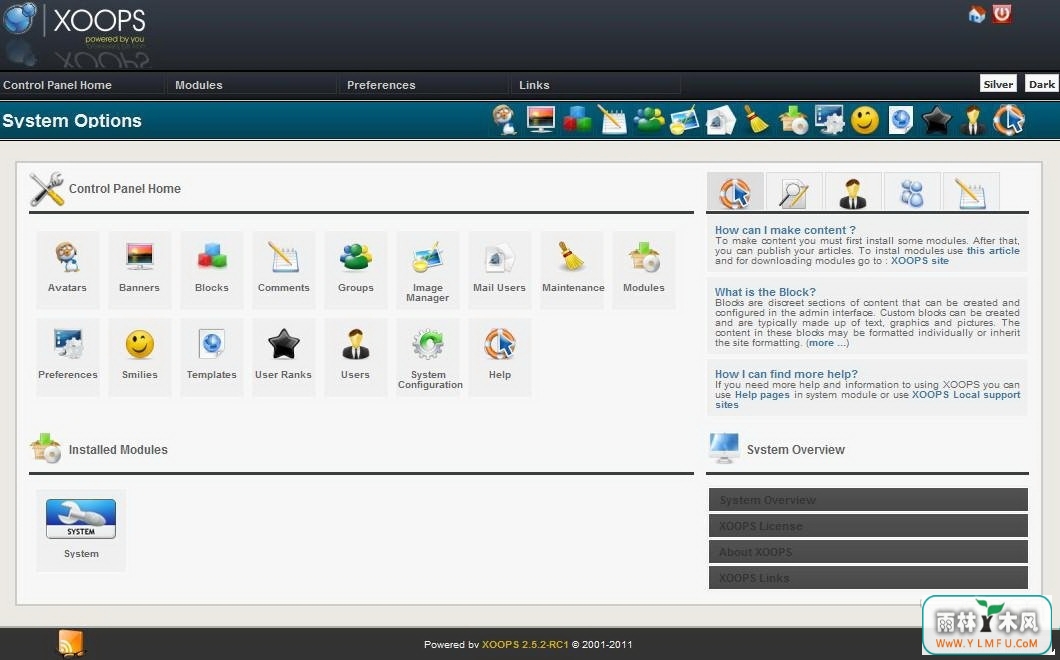Click the '(more ...)' link about blocks

tap(827, 343)
